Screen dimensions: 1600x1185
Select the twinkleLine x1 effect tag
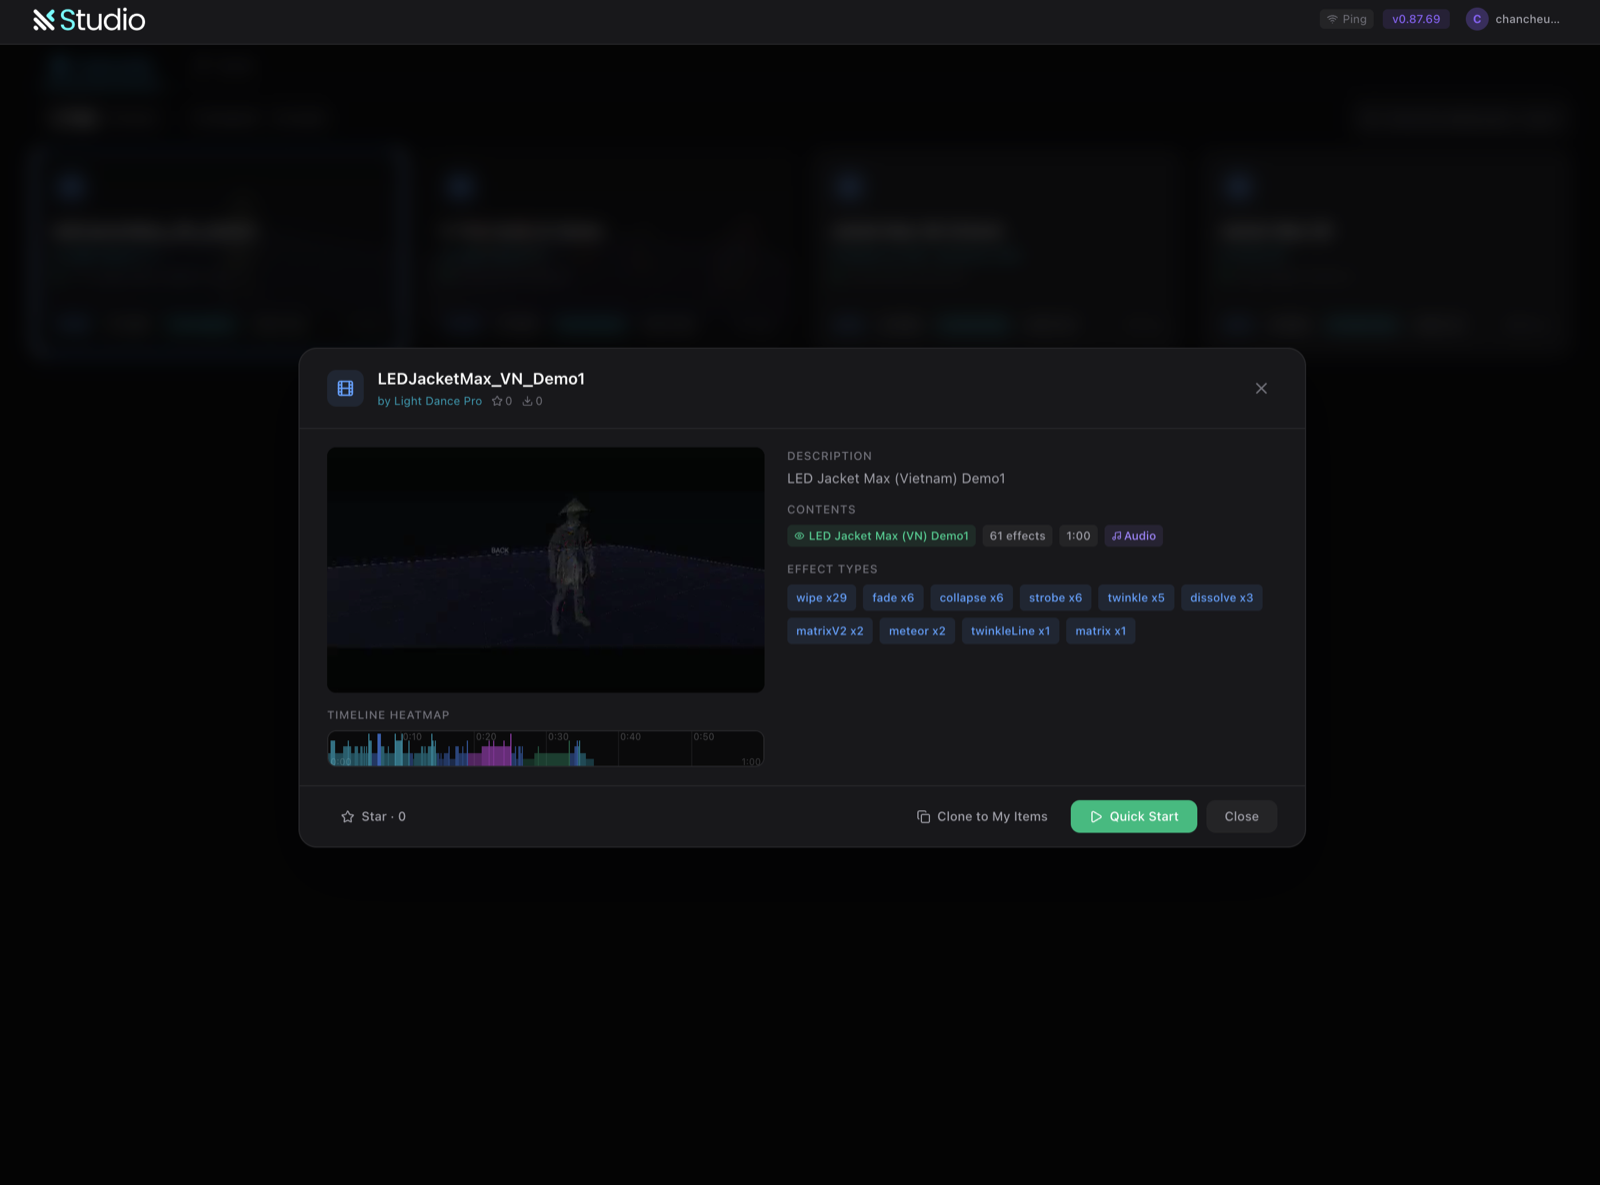point(1010,631)
